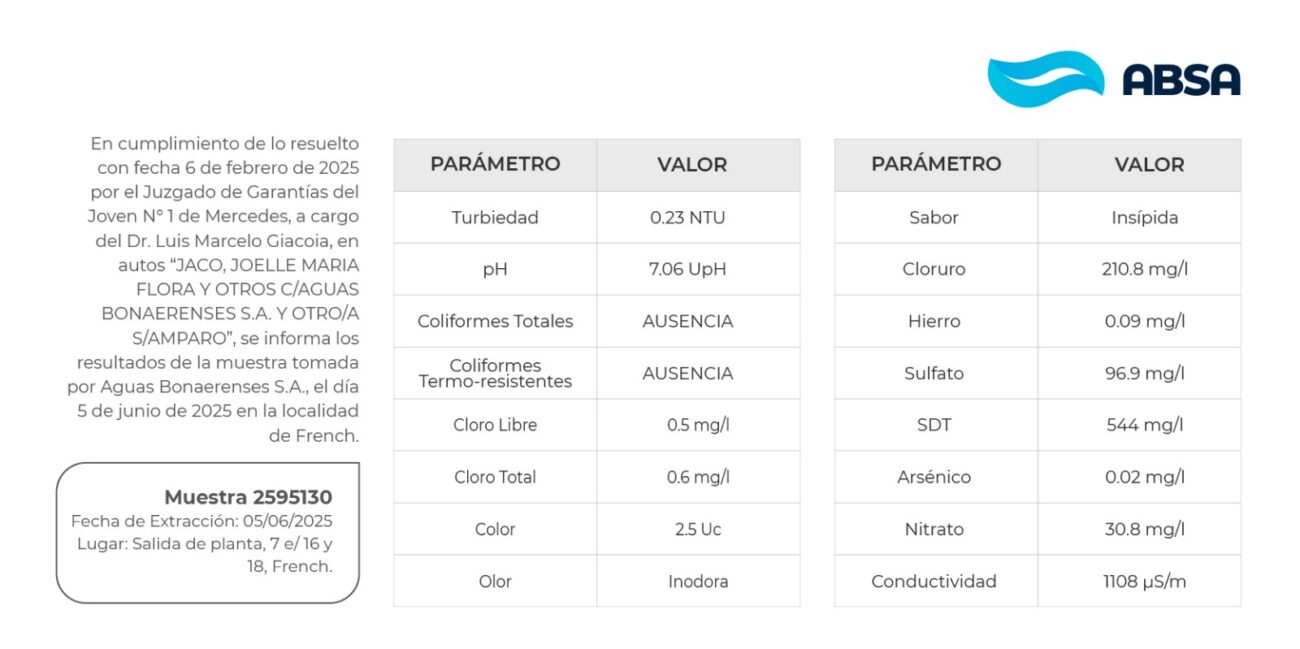Click the Cloro Total parameter cell
1300x649 pixels.
click(495, 477)
